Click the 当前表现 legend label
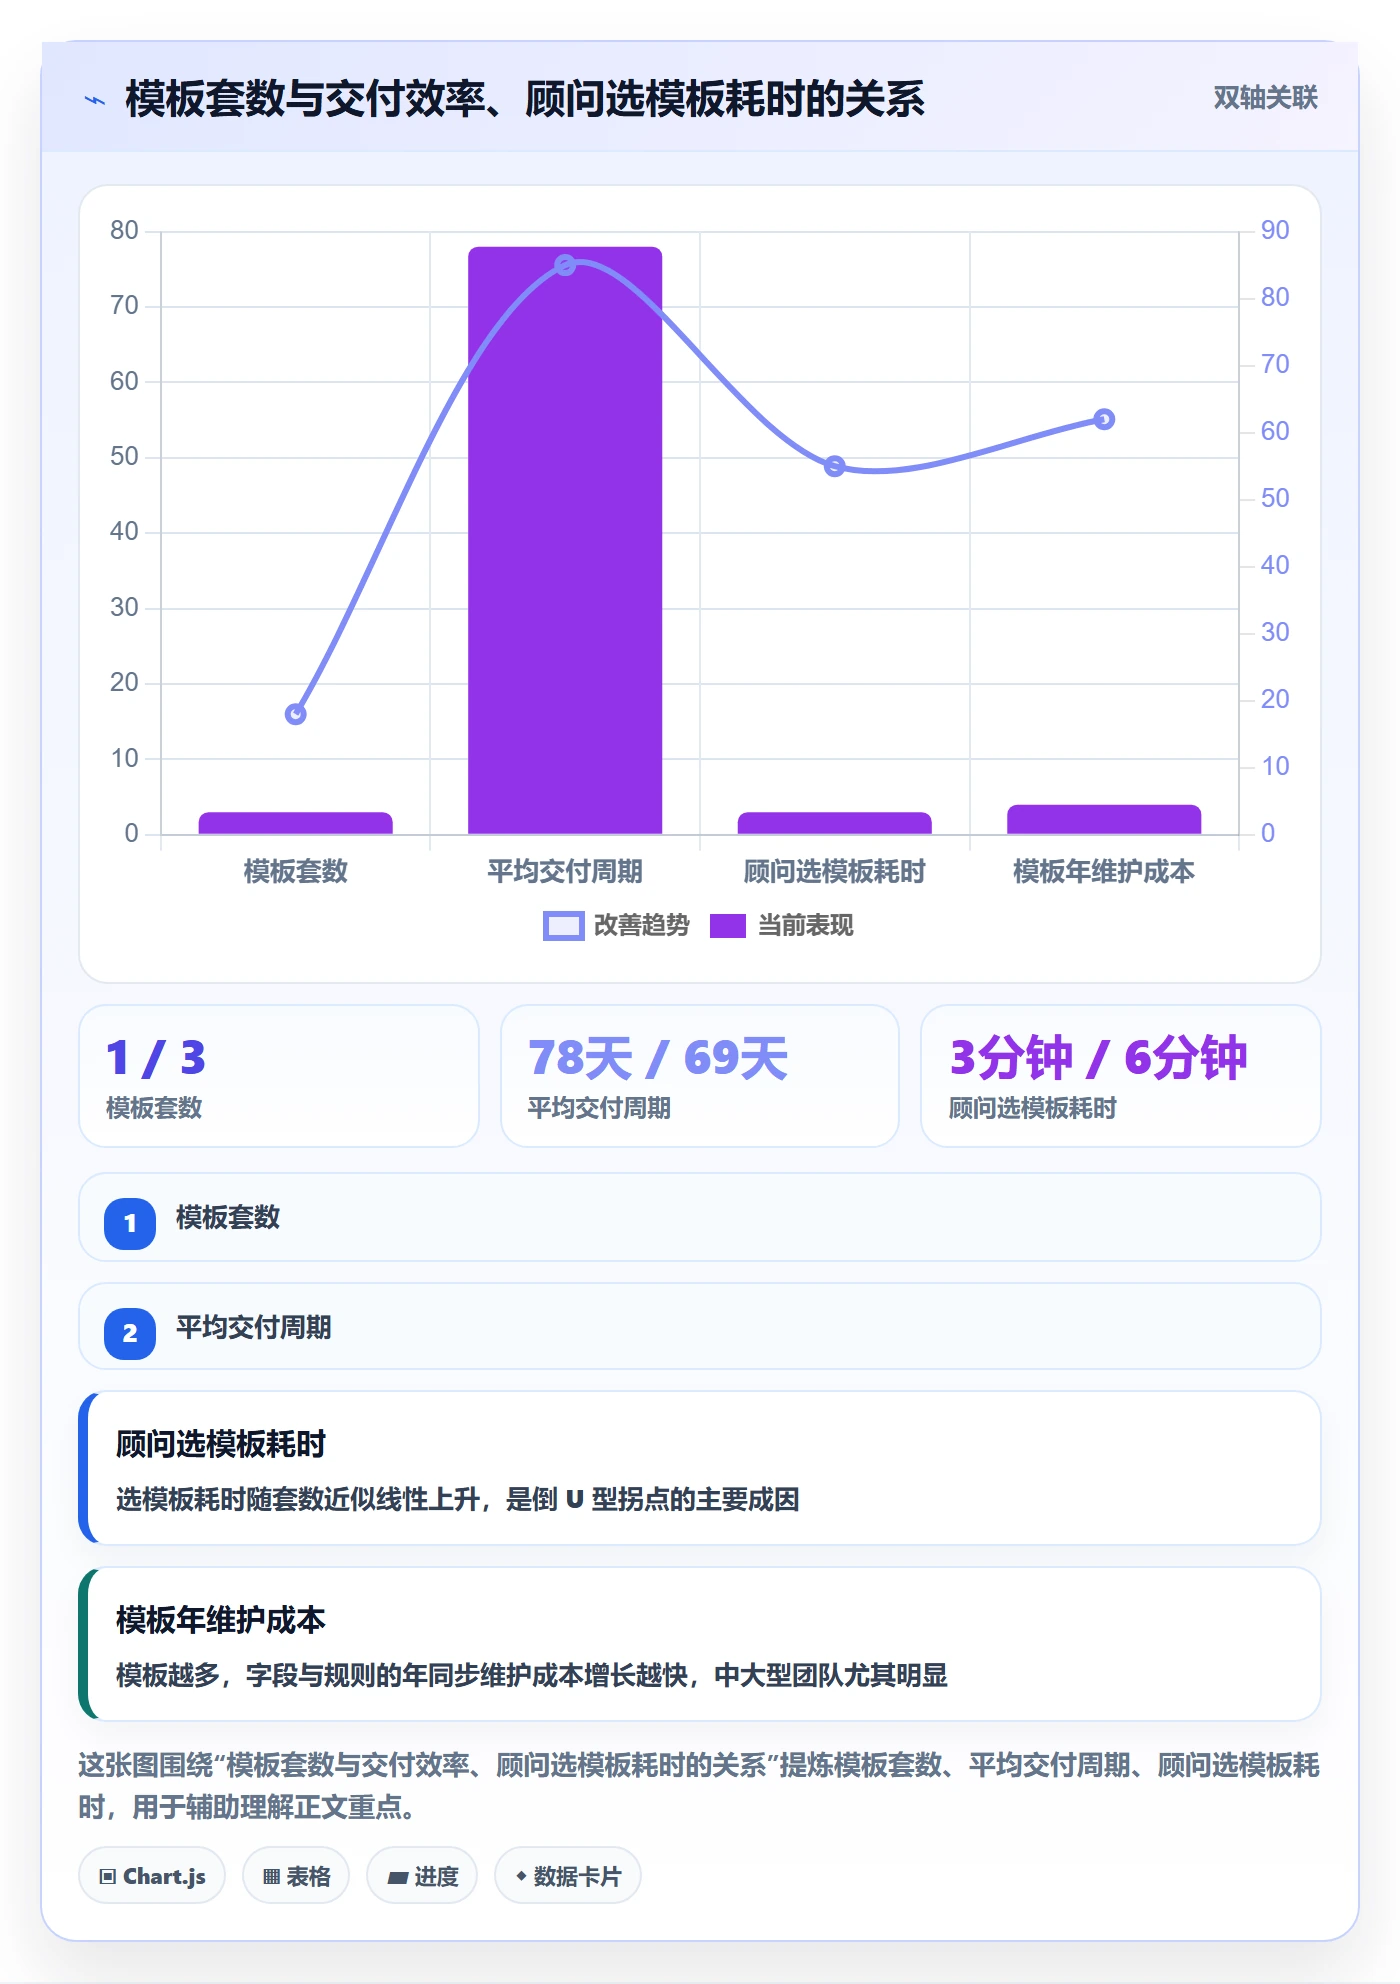This screenshot has width=1400, height=1984. (x=805, y=926)
